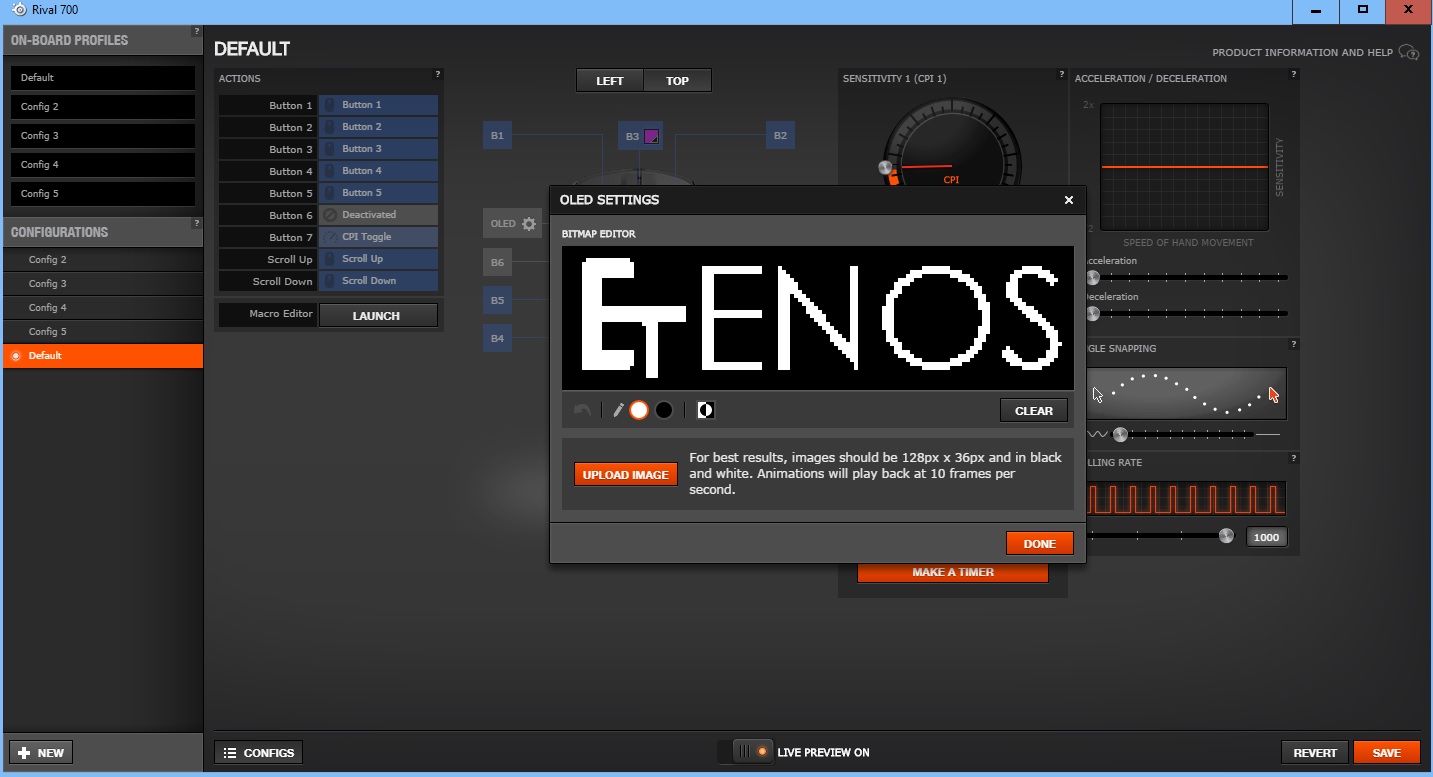Image resolution: width=1433 pixels, height=777 pixels.
Task: Undo last bitmap edit with the arrow icon
Action: pyautogui.click(x=582, y=410)
